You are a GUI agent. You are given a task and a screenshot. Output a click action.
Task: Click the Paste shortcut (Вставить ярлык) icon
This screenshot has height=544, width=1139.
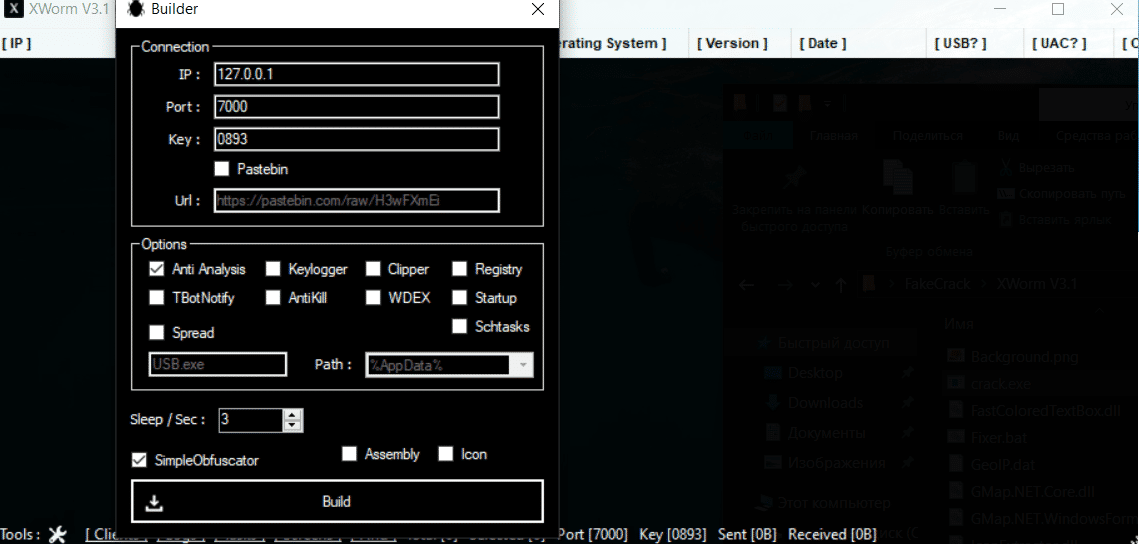[x=1005, y=219]
